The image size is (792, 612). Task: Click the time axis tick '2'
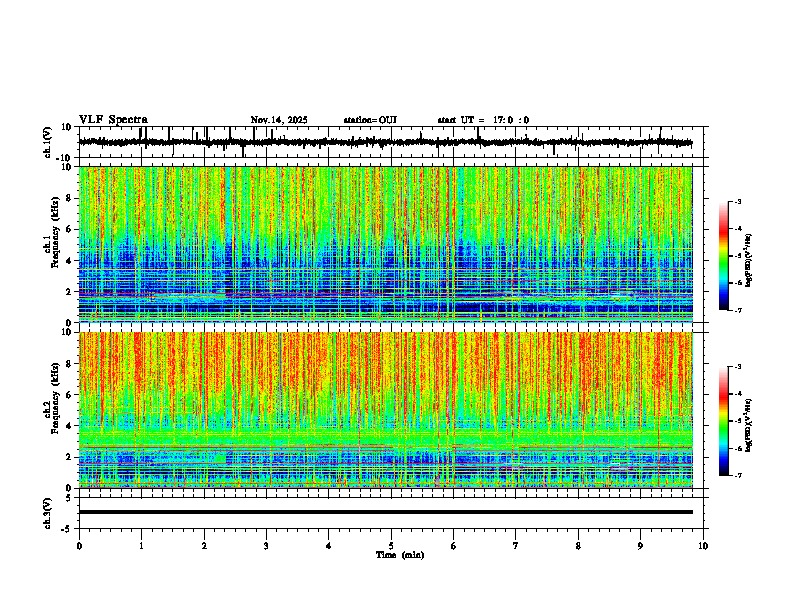tap(204, 546)
